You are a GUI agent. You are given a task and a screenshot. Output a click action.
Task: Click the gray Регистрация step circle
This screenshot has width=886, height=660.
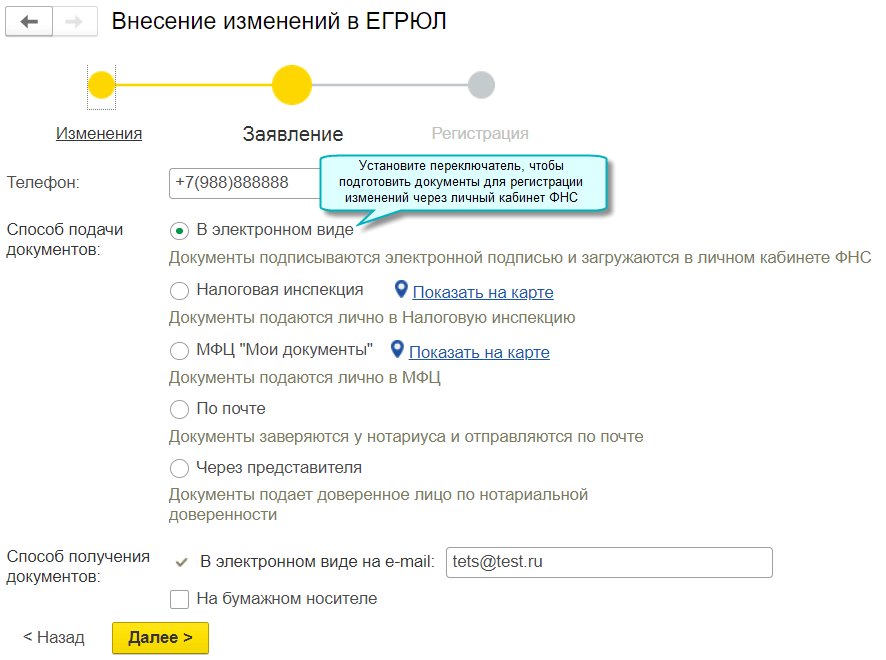481,85
